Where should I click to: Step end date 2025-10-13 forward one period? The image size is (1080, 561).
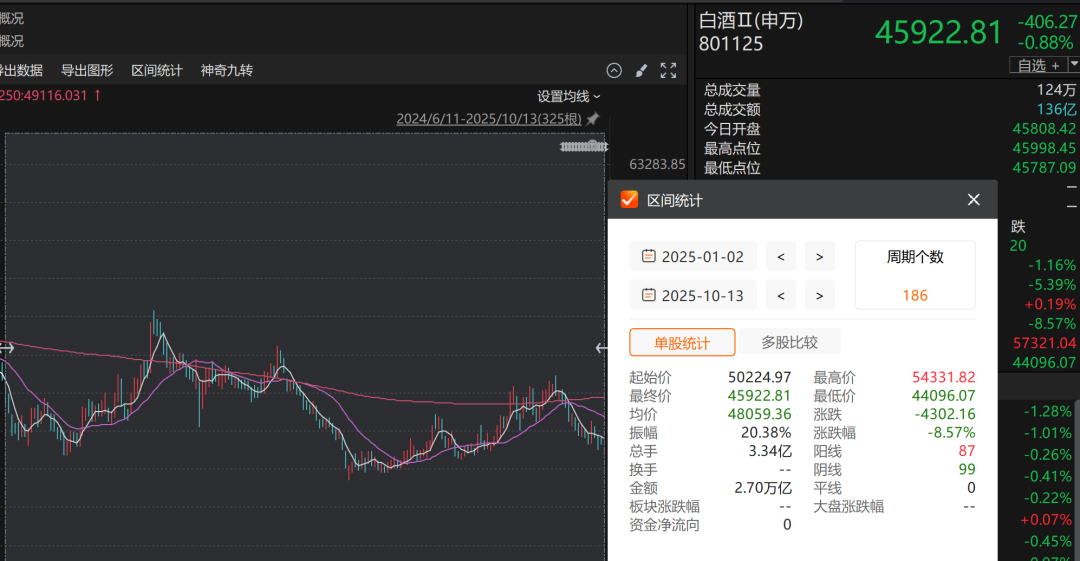[819, 295]
